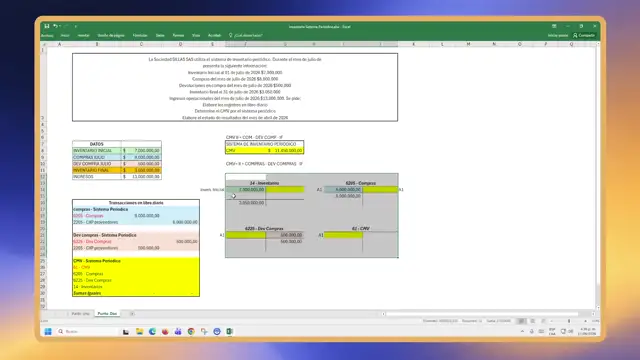Select column A header
This screenshot has height=360, width=640.
pyautogui.click(x=60, y=44)
